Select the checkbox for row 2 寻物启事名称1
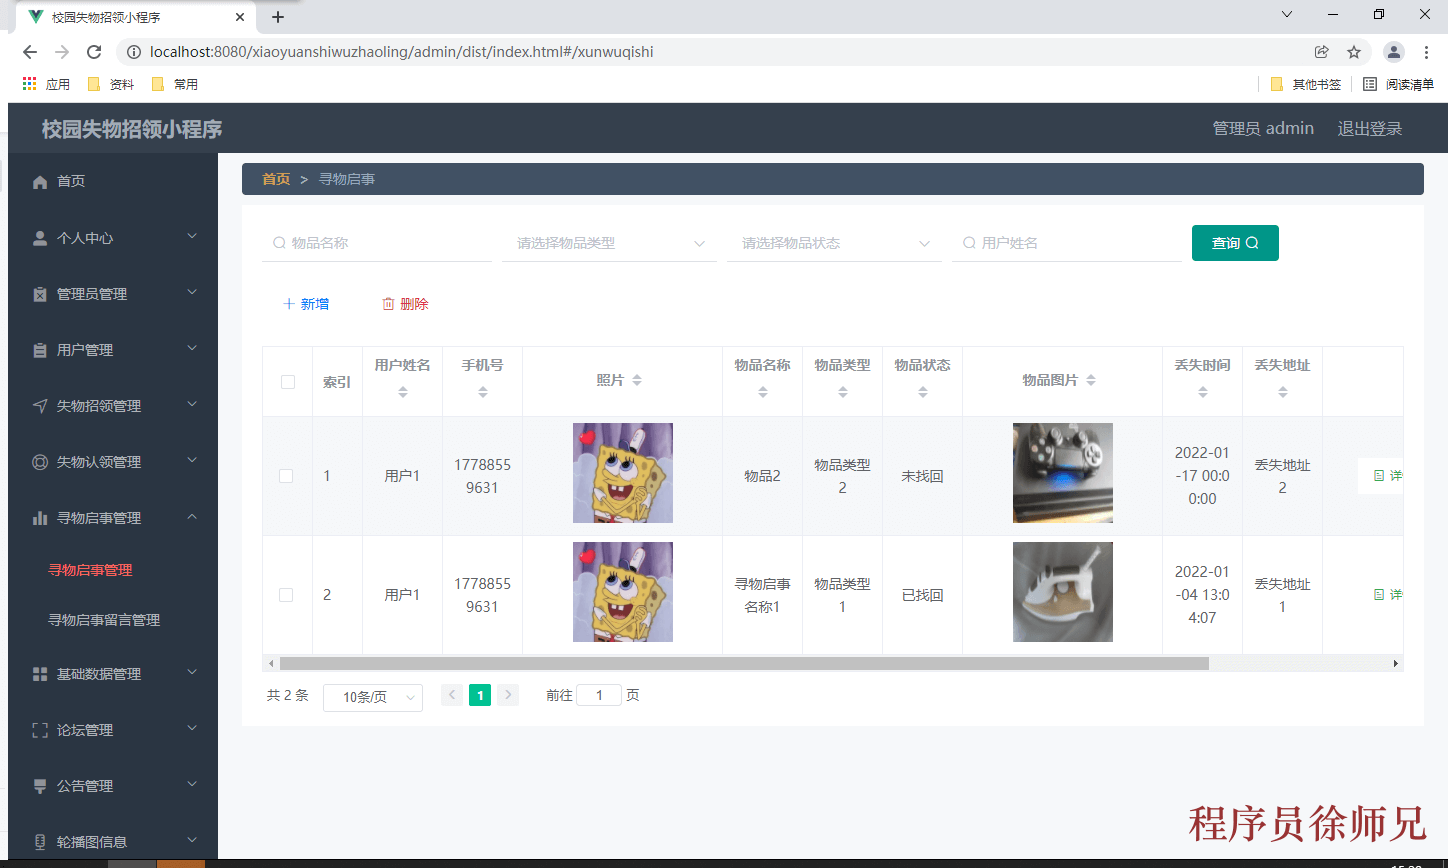The image size is (1448, 868). tap(286, 595)
